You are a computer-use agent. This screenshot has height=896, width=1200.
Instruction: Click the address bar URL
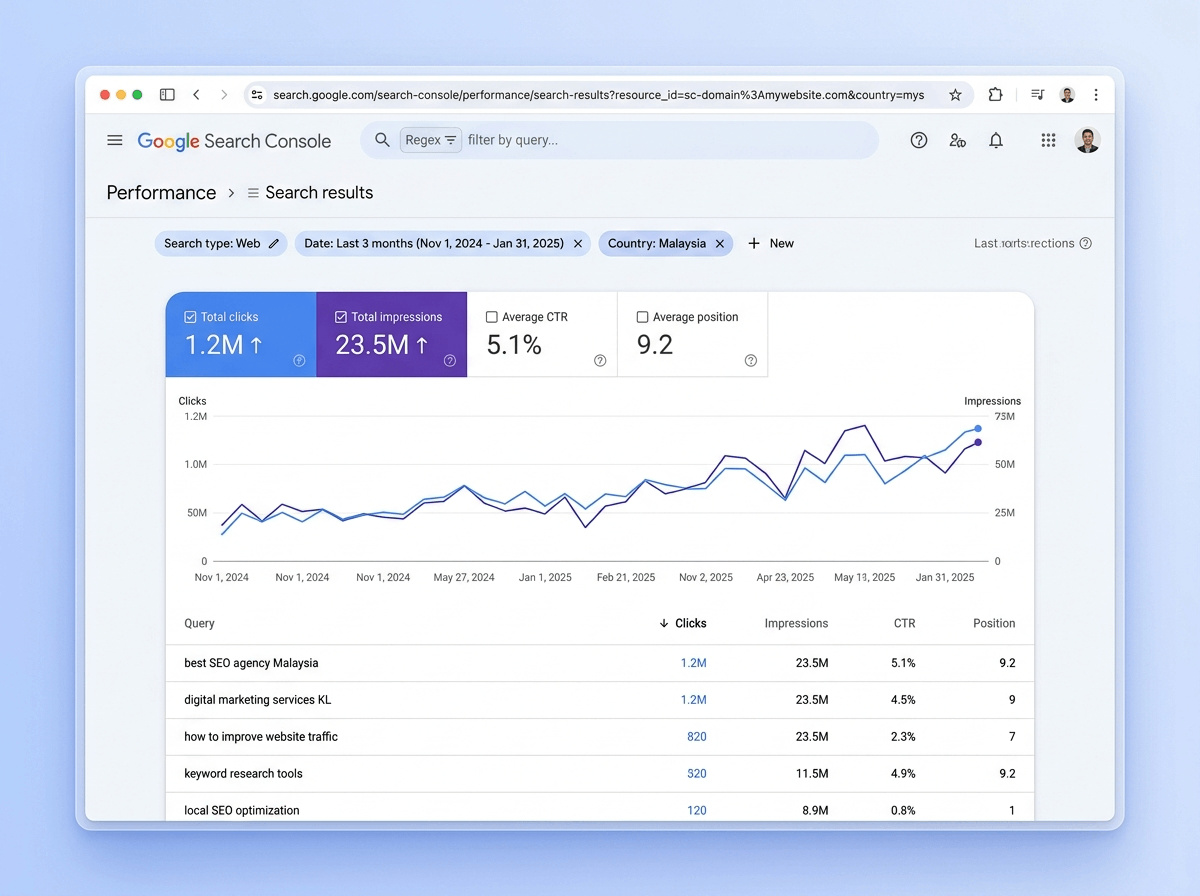tap(598, 95)
